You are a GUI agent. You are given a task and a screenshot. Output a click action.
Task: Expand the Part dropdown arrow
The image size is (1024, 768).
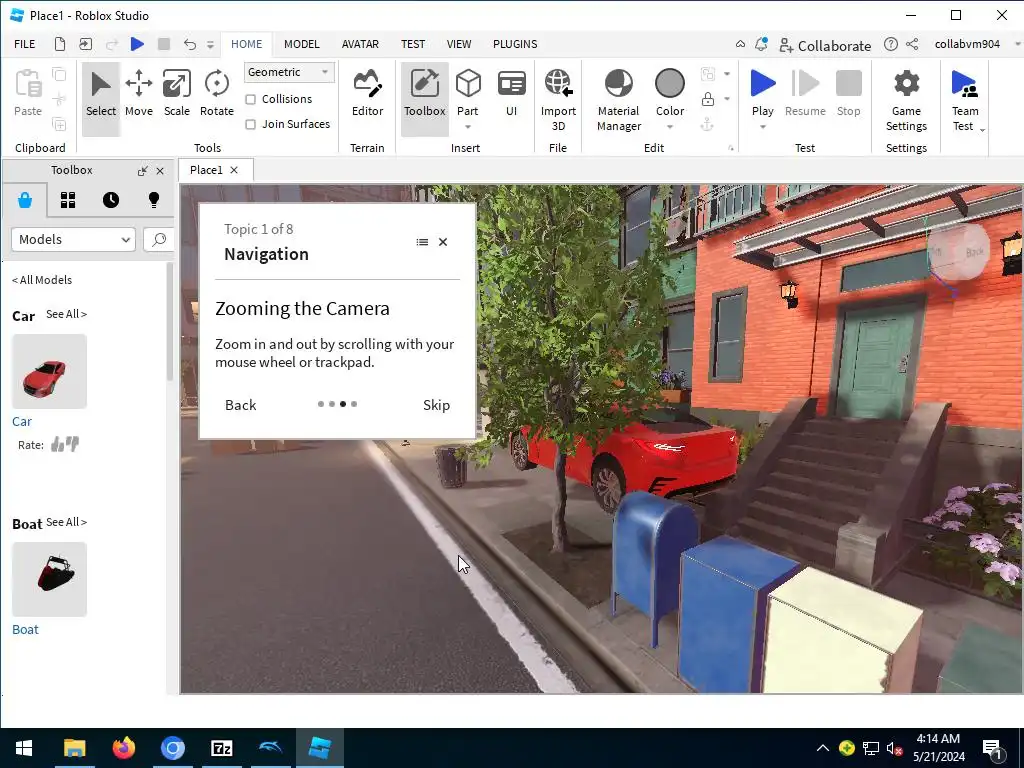coord(468,127)
